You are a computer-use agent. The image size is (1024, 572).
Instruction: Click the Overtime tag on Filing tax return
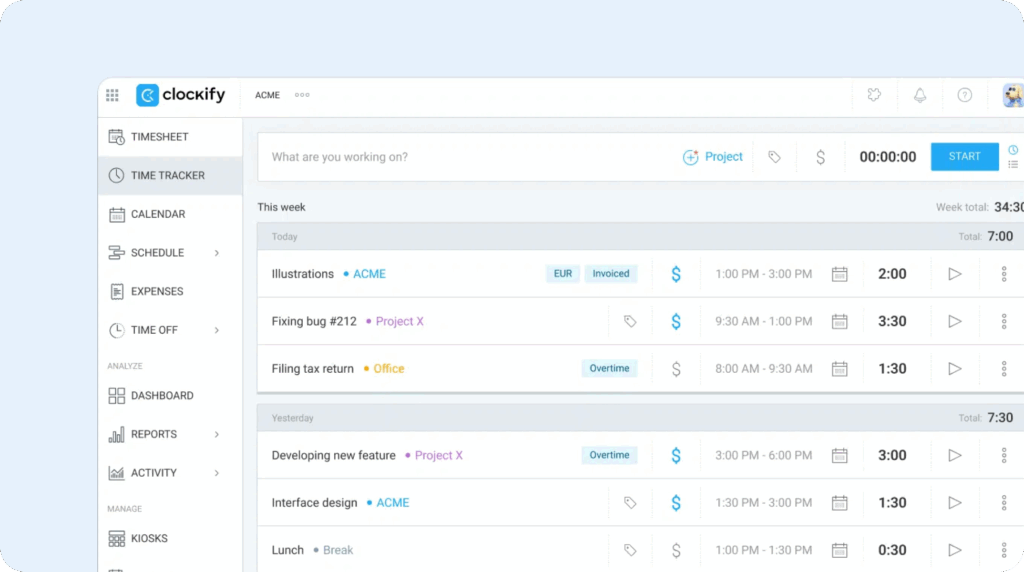coord(609,368)
